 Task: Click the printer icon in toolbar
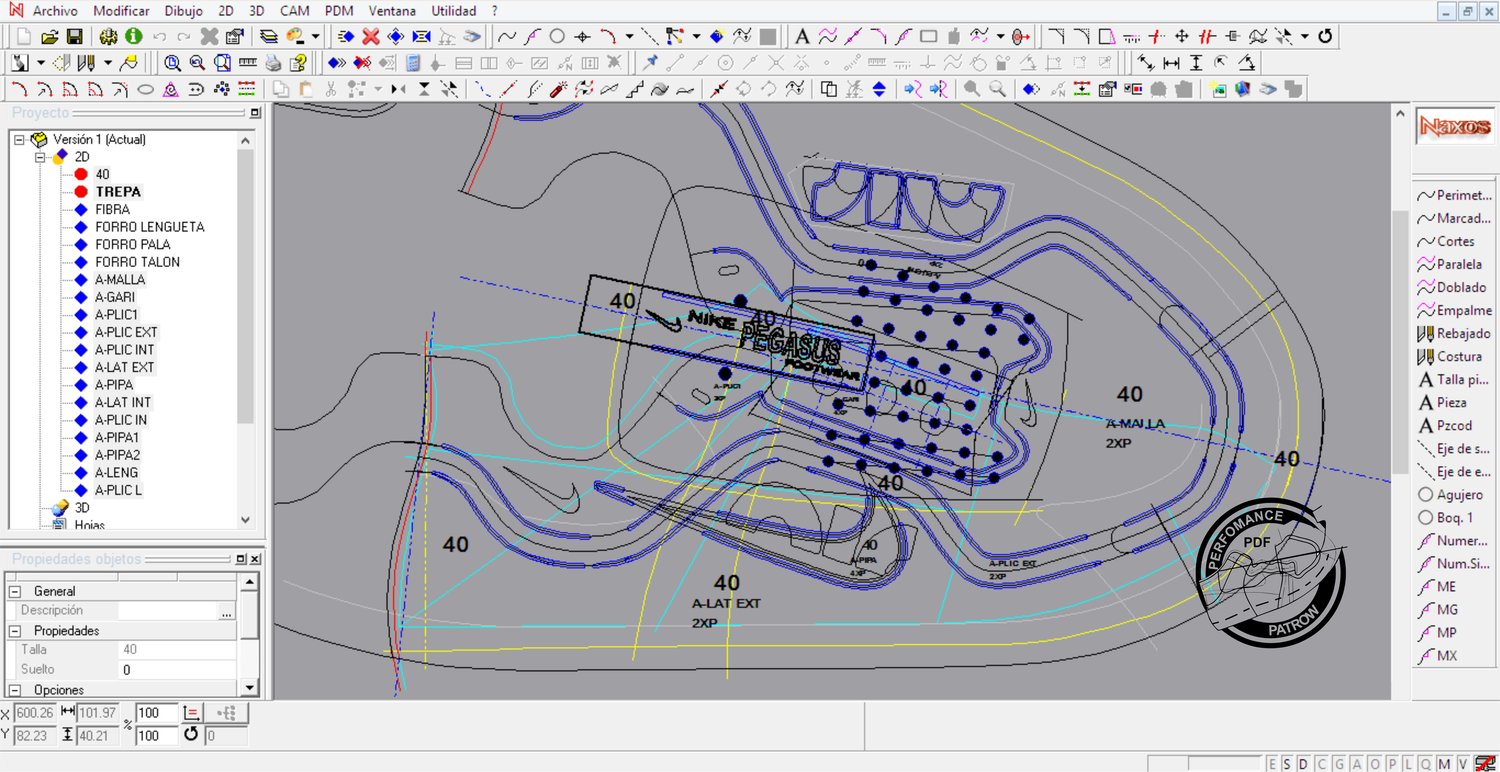tap(273, 63)
